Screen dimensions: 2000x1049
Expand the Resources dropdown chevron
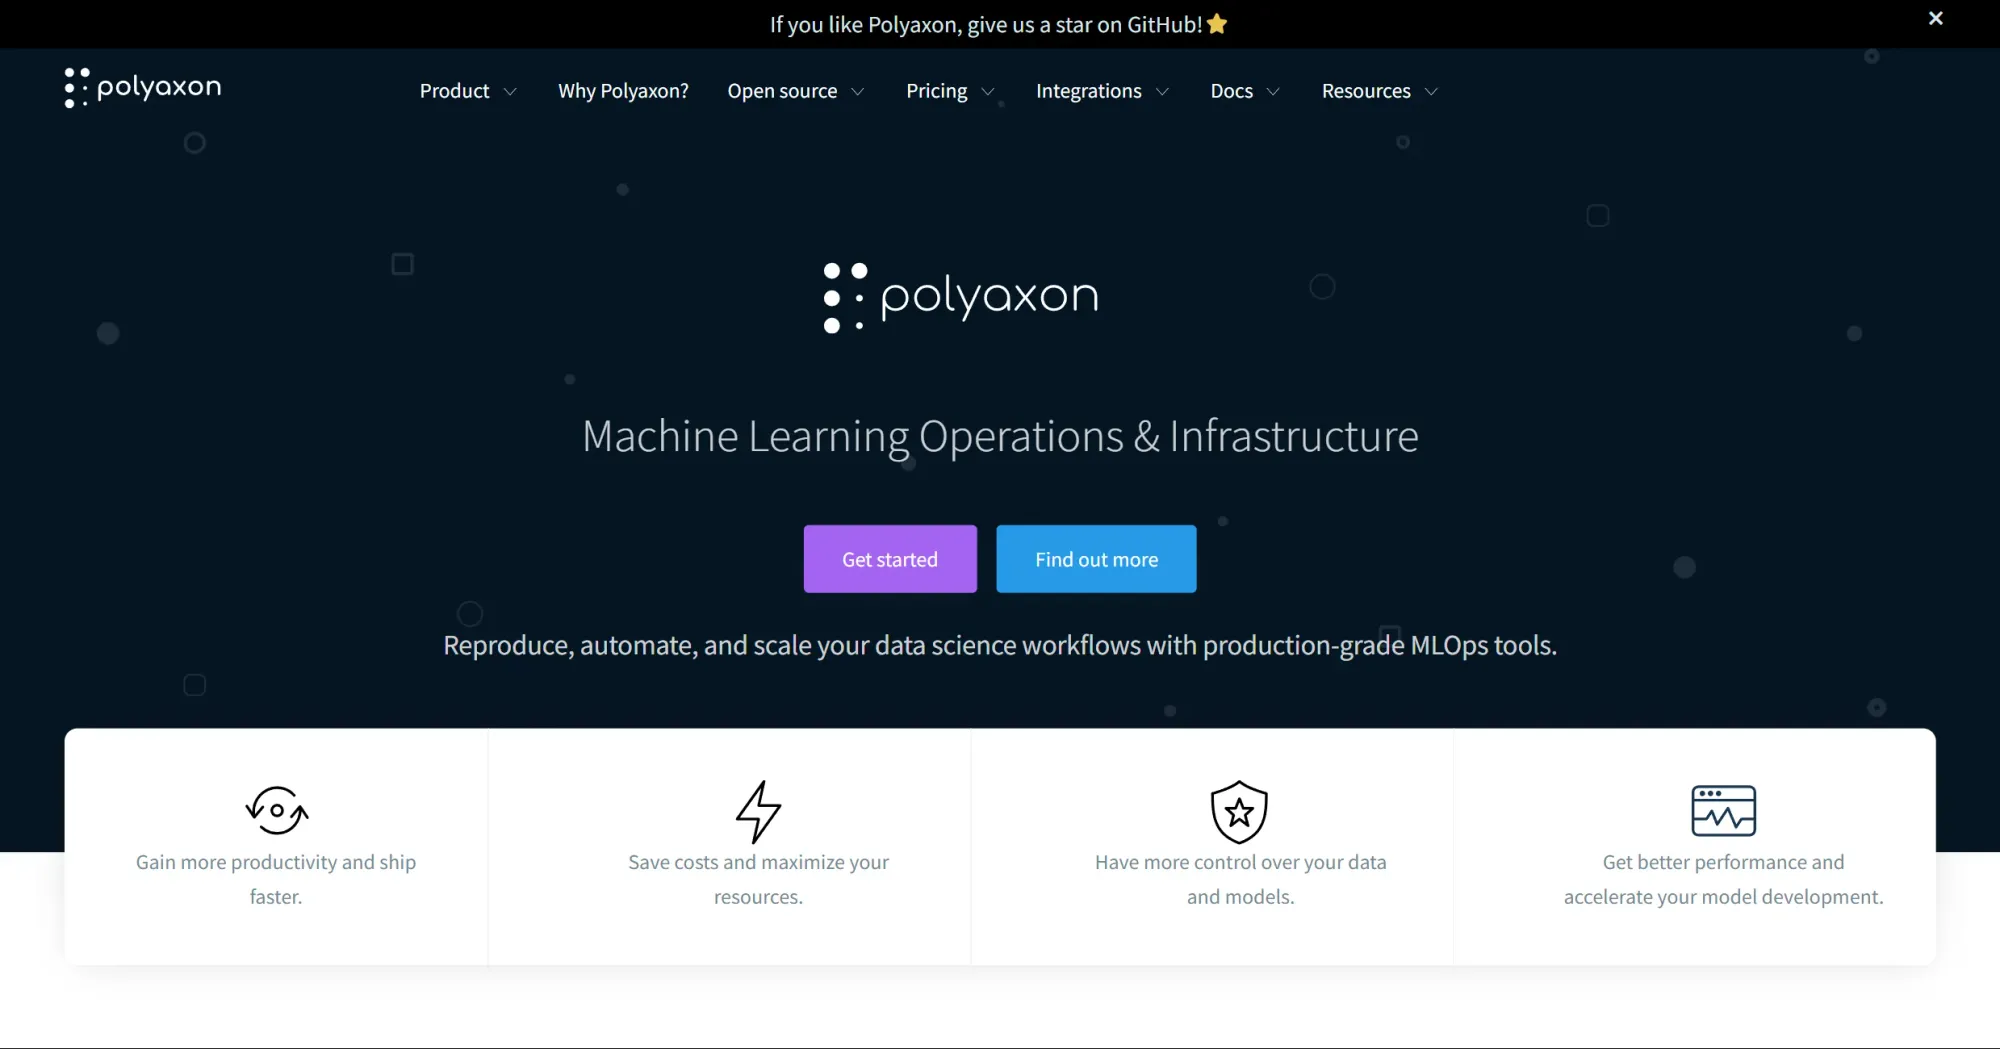tap(1431, 92)
